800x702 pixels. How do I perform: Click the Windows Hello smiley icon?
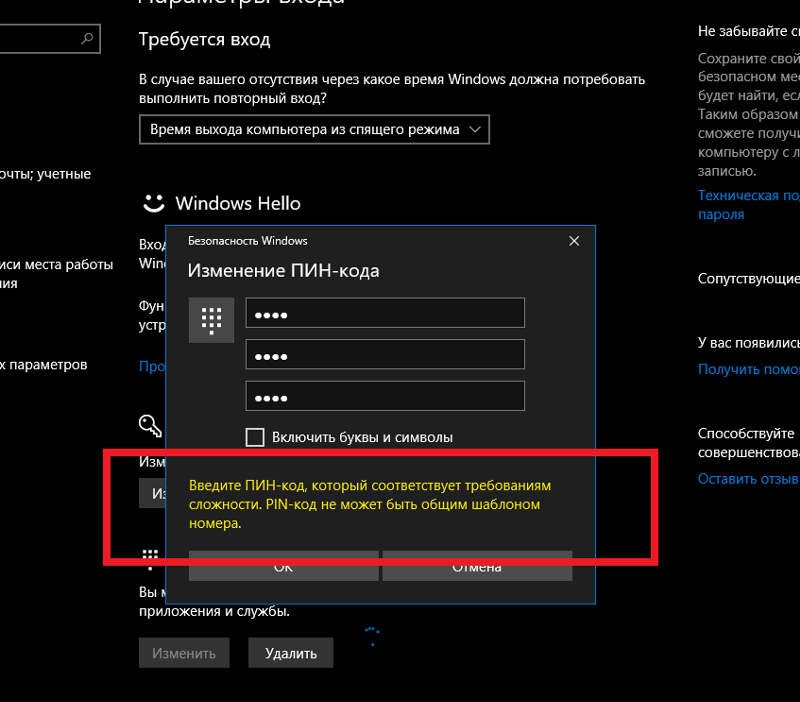tap(153, 203)
